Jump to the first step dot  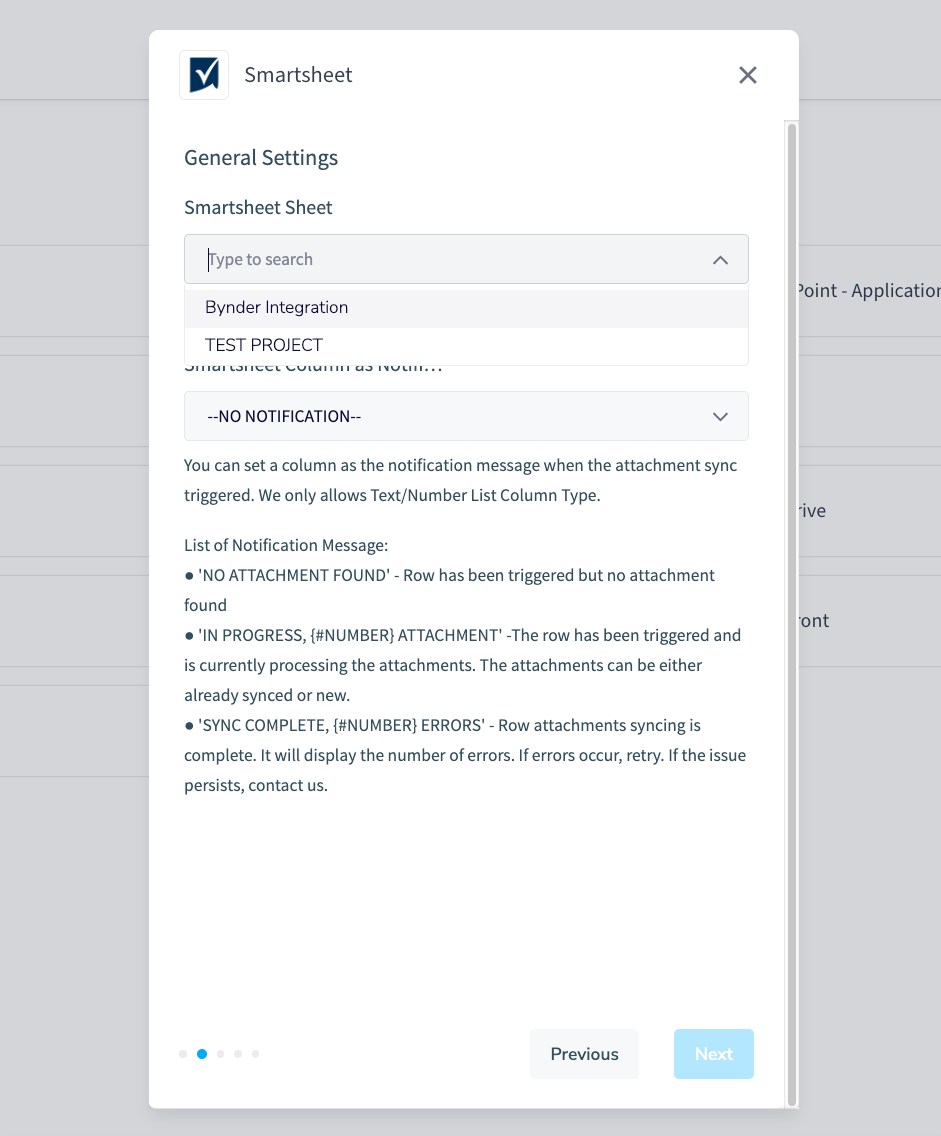tap(183, 1054)
